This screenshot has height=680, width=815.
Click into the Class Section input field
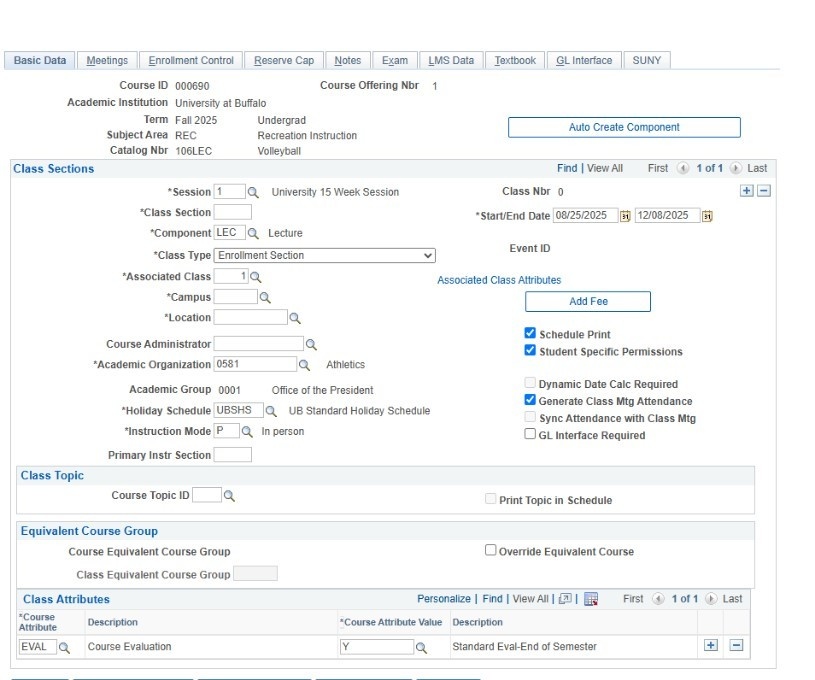click(233, 212)
